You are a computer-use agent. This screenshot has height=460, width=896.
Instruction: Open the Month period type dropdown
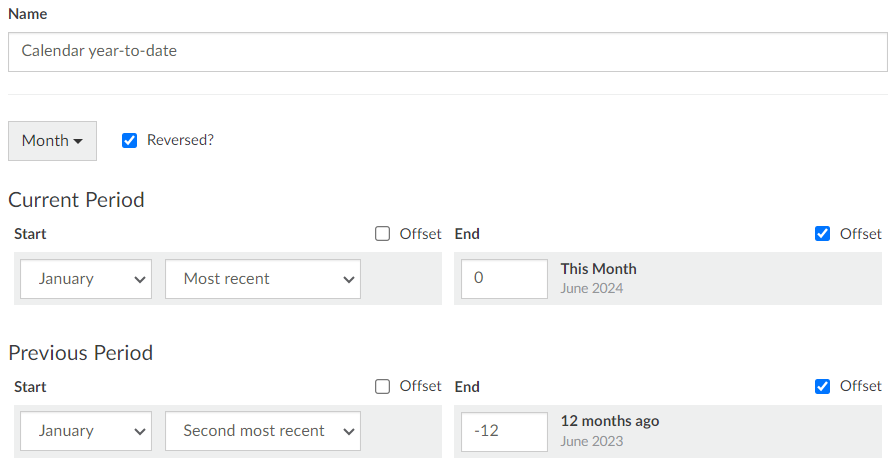(52, 141)
